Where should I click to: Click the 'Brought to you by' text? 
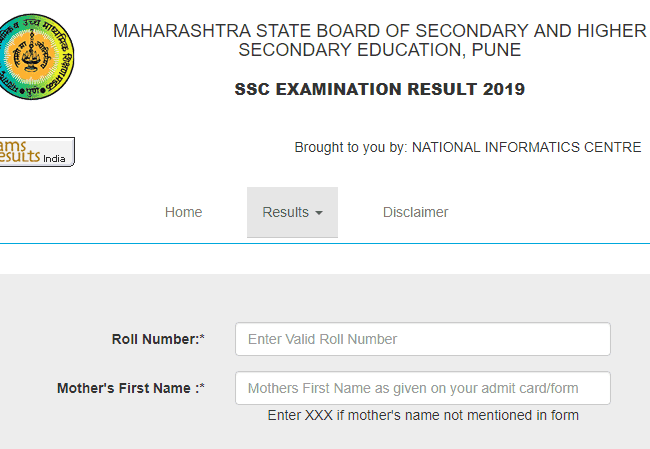coord(350,147)
